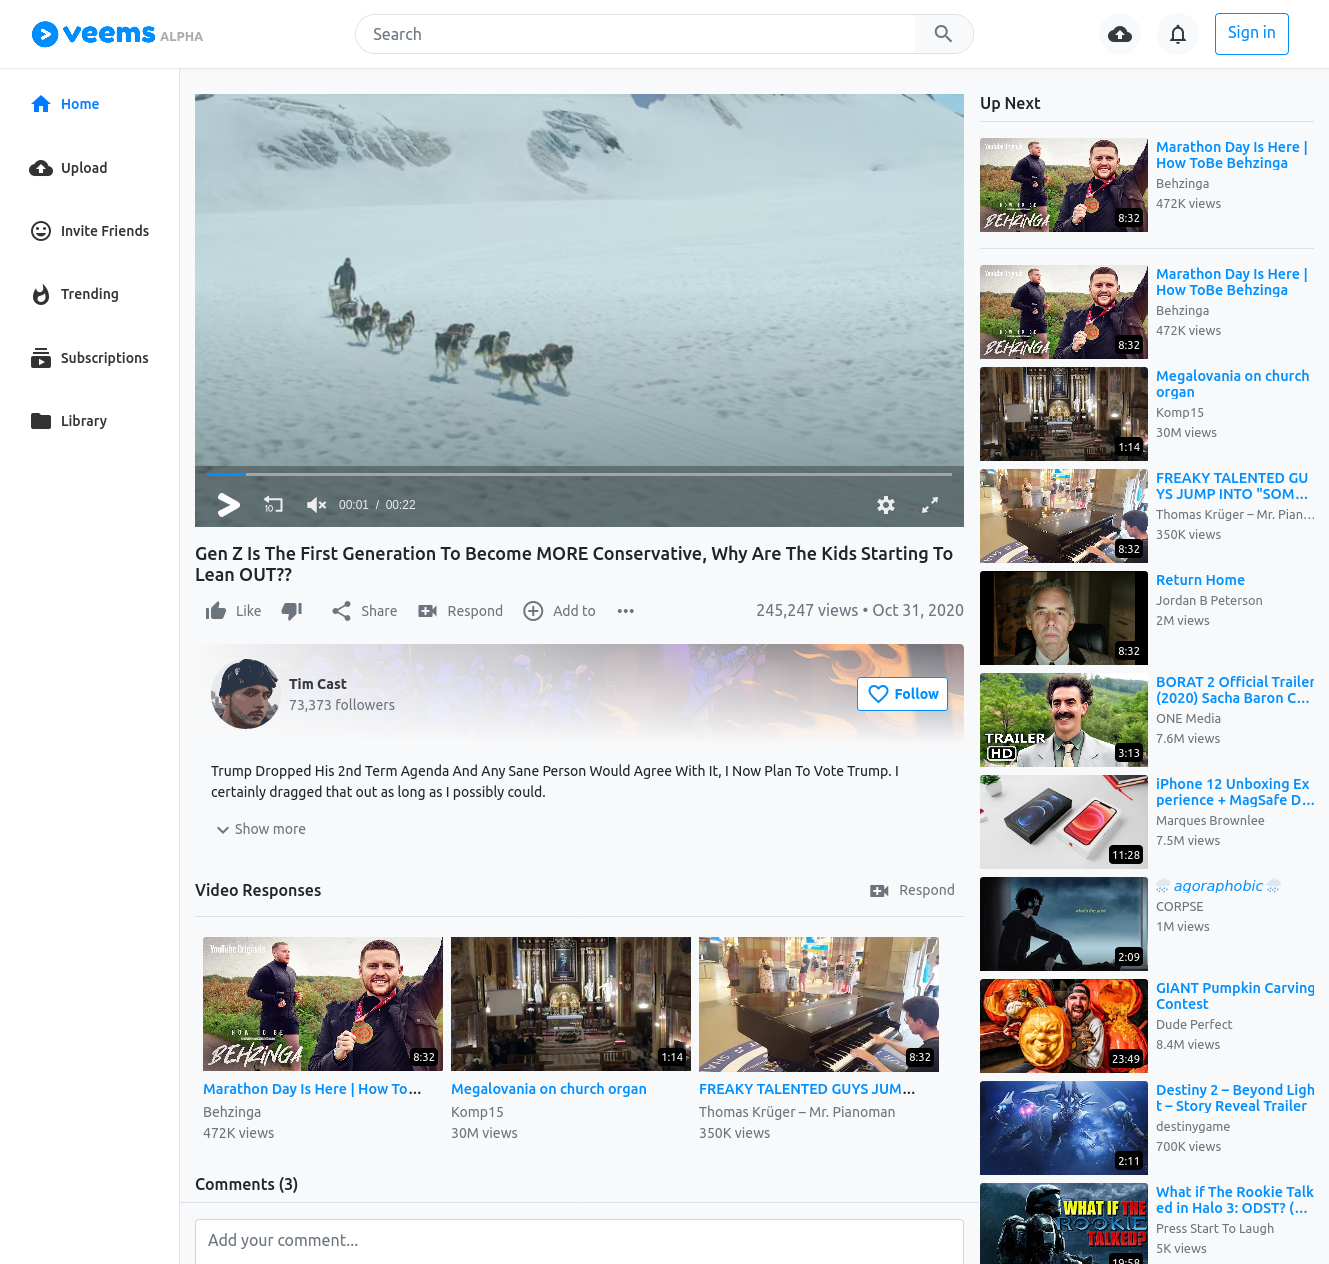The width and height of the screenshot is (1329, 1264).
Task: Open video player settings gear
Action: [x=886, y=505]
